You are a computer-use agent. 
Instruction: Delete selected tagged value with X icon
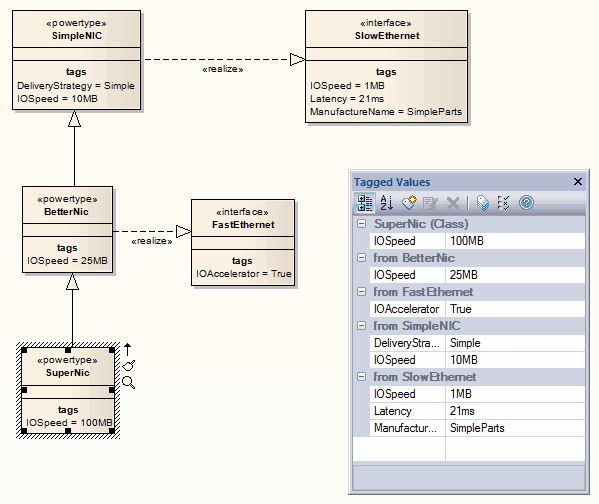453,203
